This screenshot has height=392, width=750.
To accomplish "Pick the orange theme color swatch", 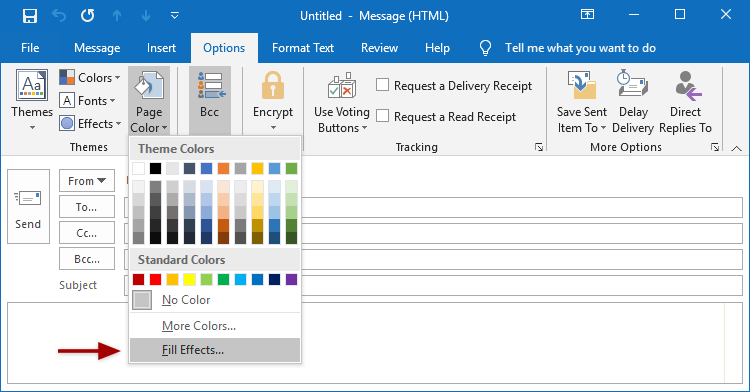I will (x=223, y=168).
